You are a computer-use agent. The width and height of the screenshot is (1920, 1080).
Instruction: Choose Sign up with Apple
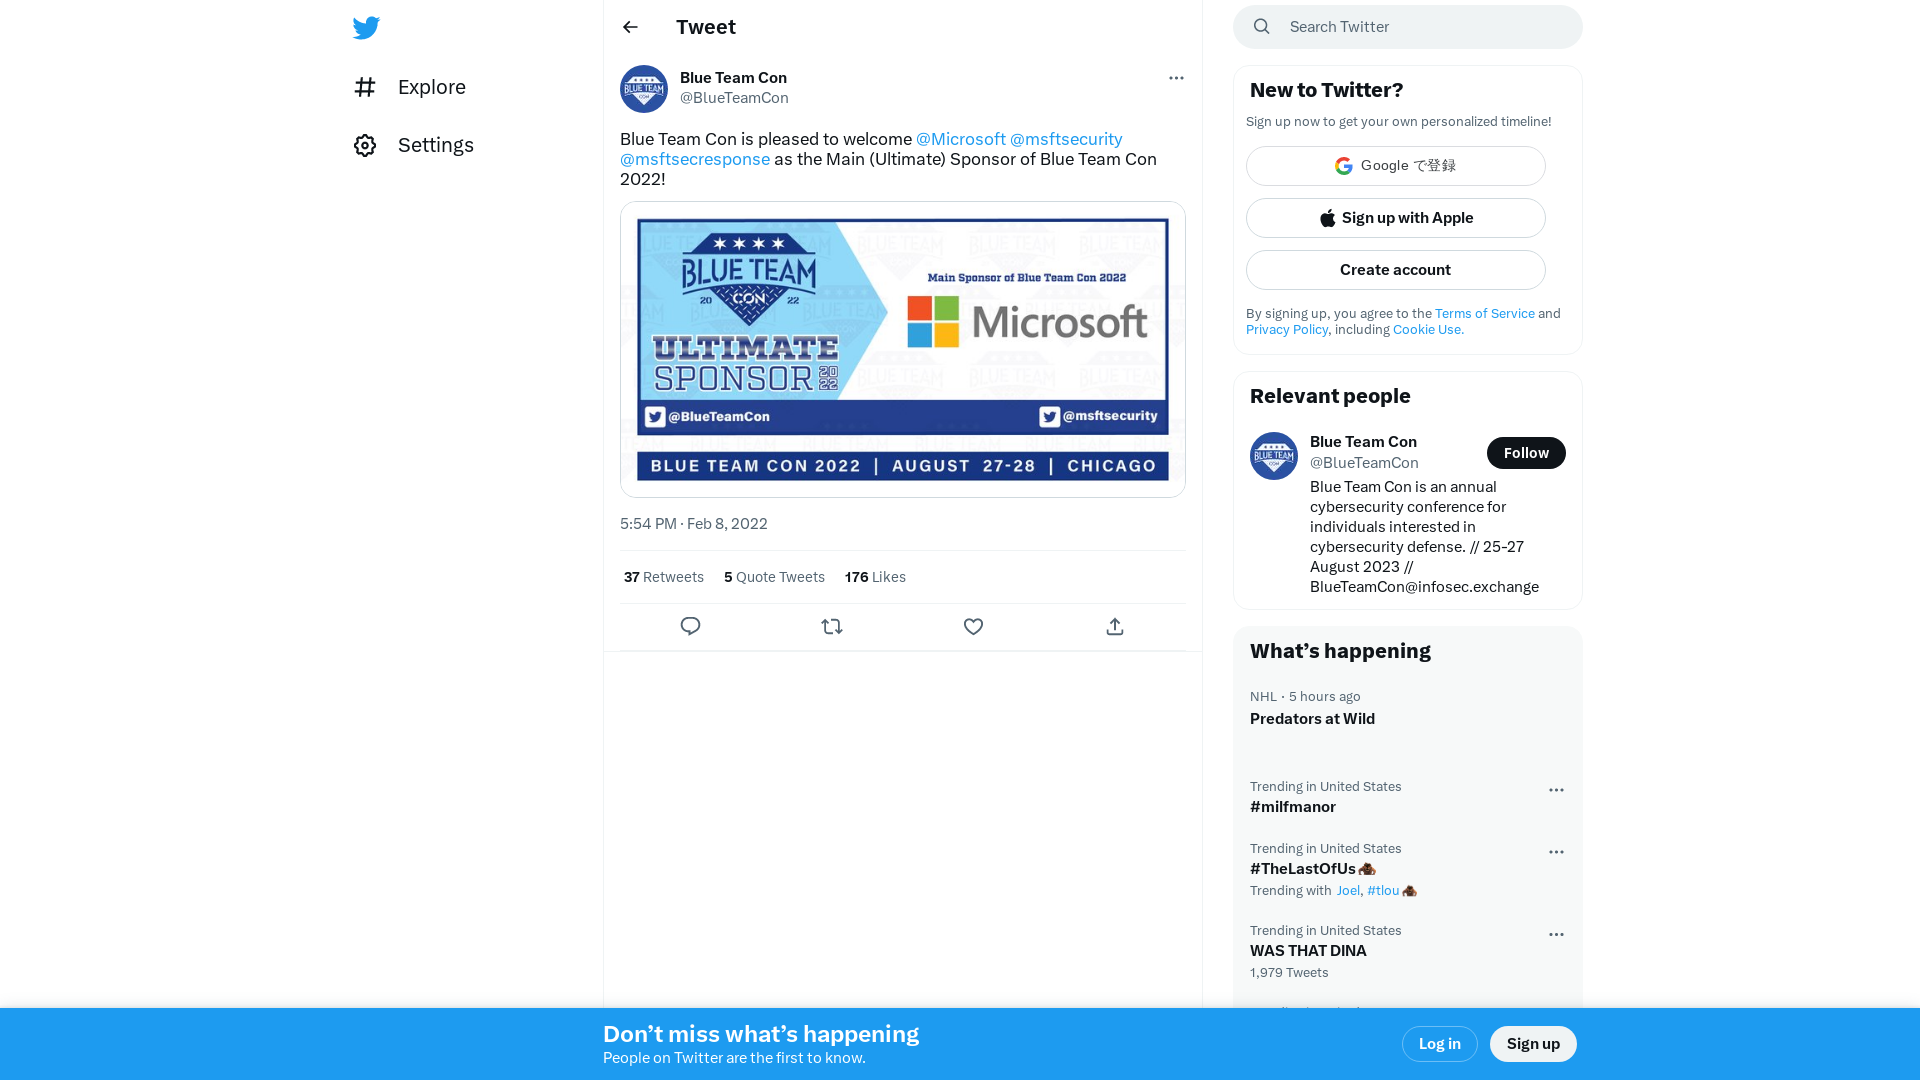tap(1396, 218)
